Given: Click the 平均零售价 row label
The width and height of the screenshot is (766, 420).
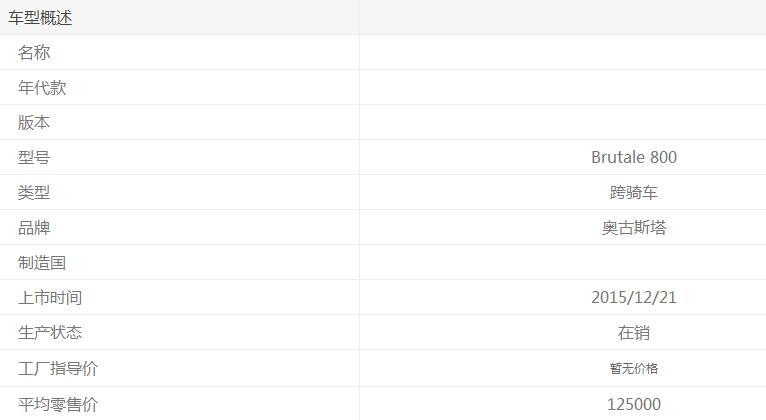Looking at the screenshot, I should (x=58, y=405).
